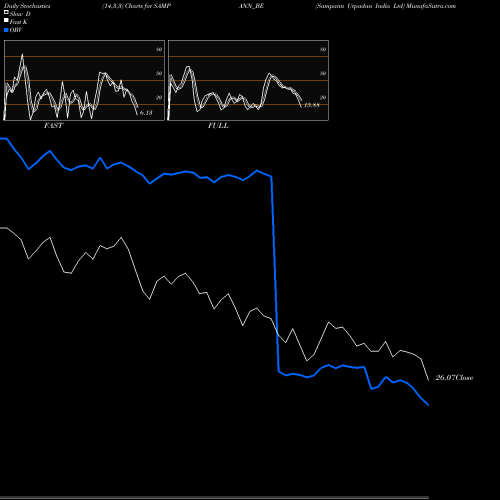
Task: Click the ANN_BE symbol text
Action: point(251,6)
